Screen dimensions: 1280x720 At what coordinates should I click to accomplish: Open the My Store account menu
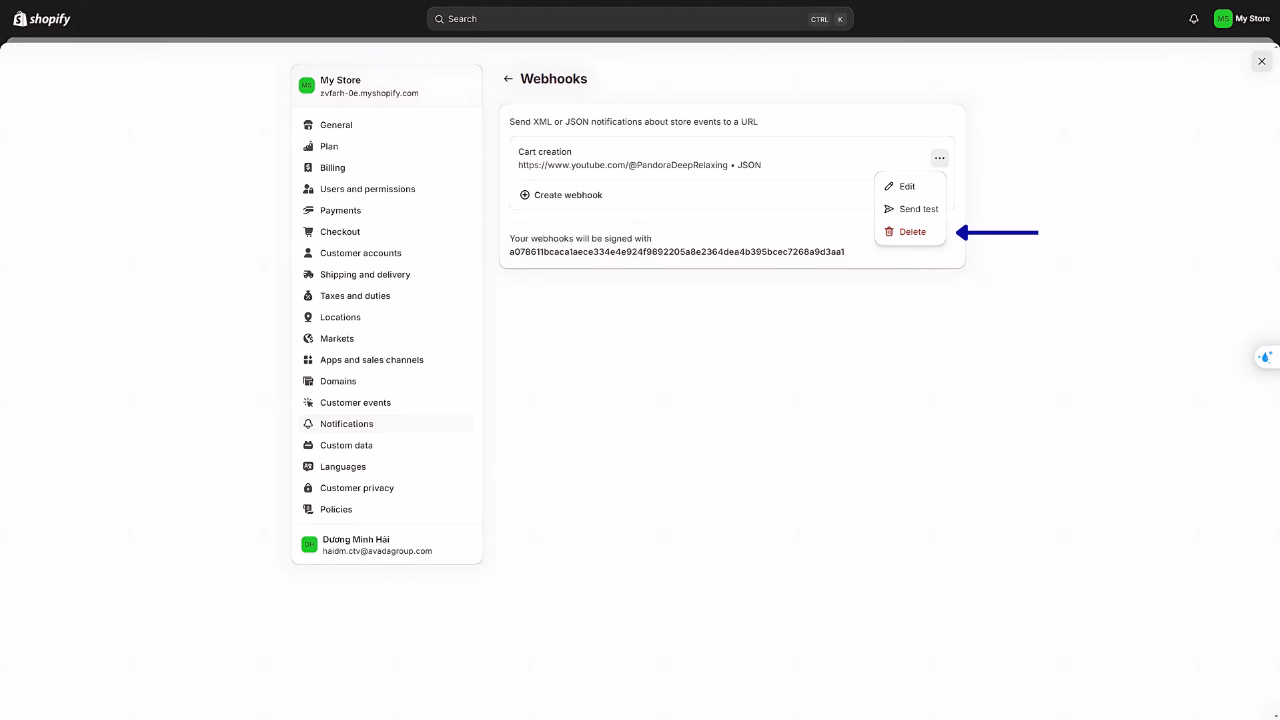1242,19
